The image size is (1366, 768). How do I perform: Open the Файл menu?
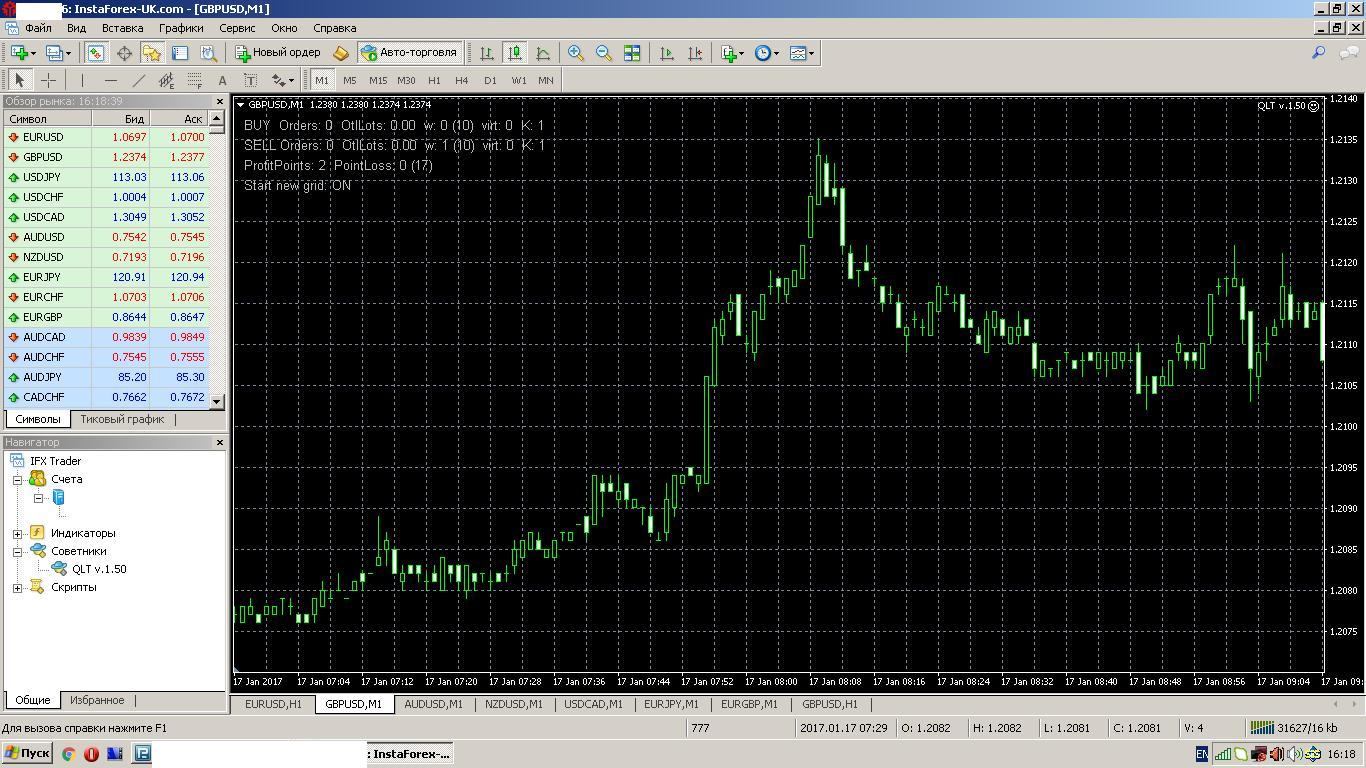coord(38,28)
